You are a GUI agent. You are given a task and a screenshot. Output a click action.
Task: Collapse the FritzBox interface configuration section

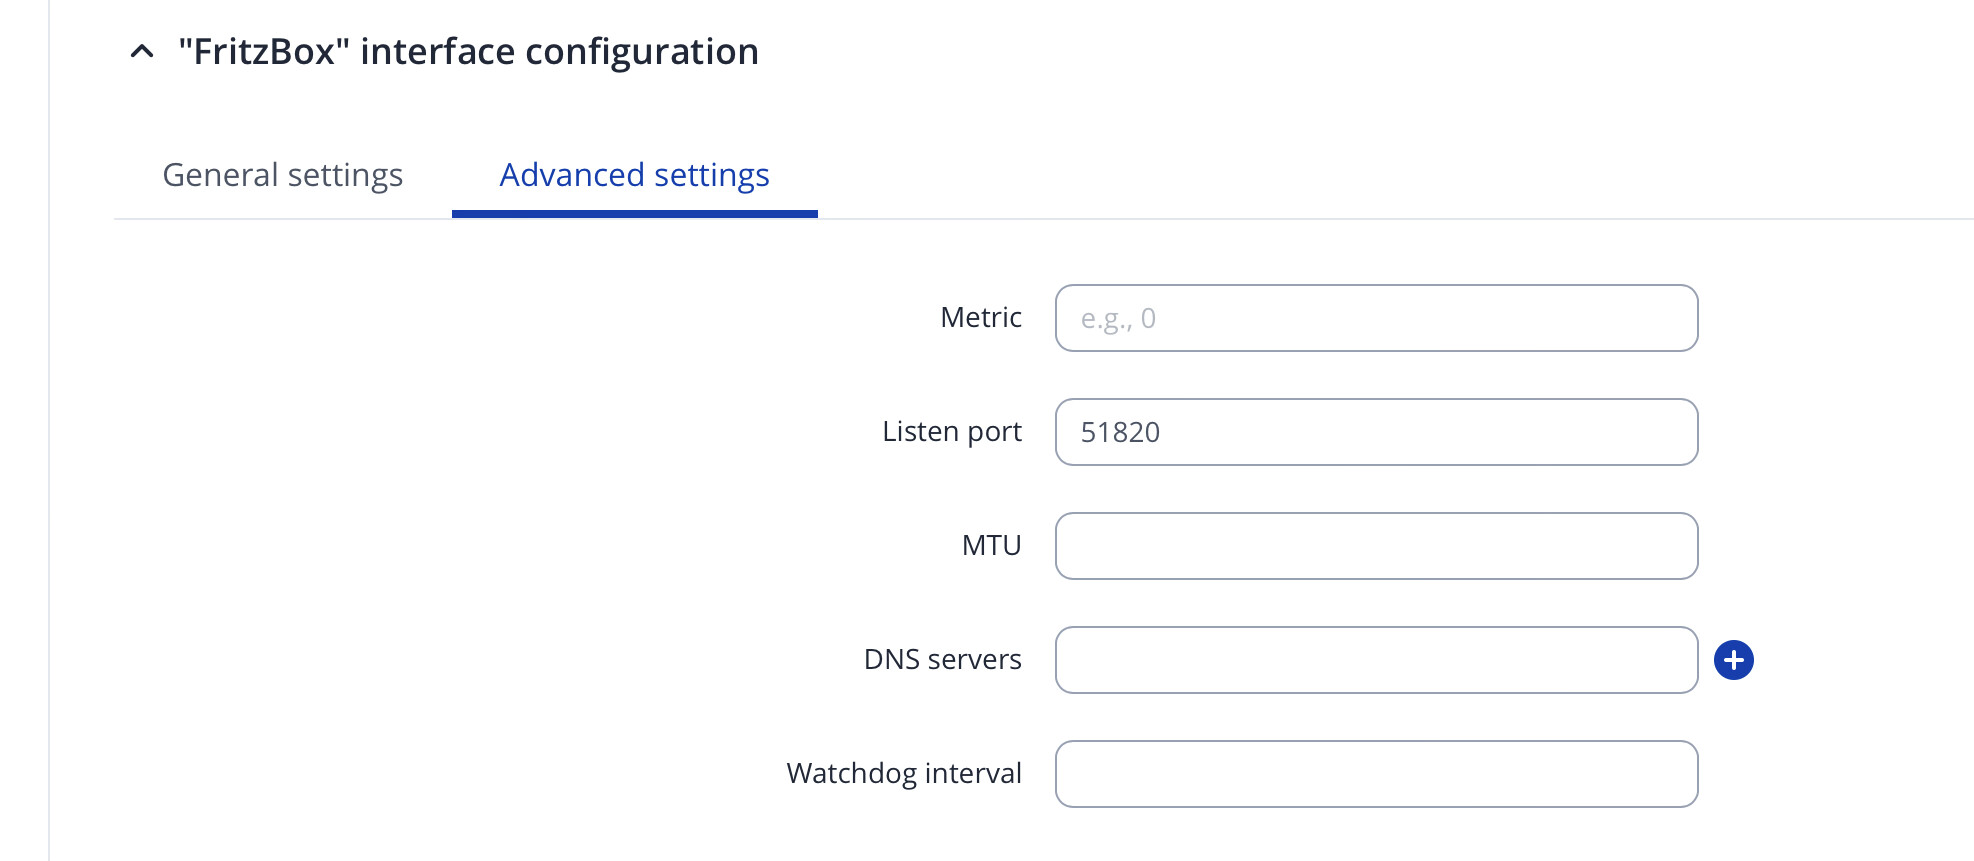pos(142,51)
